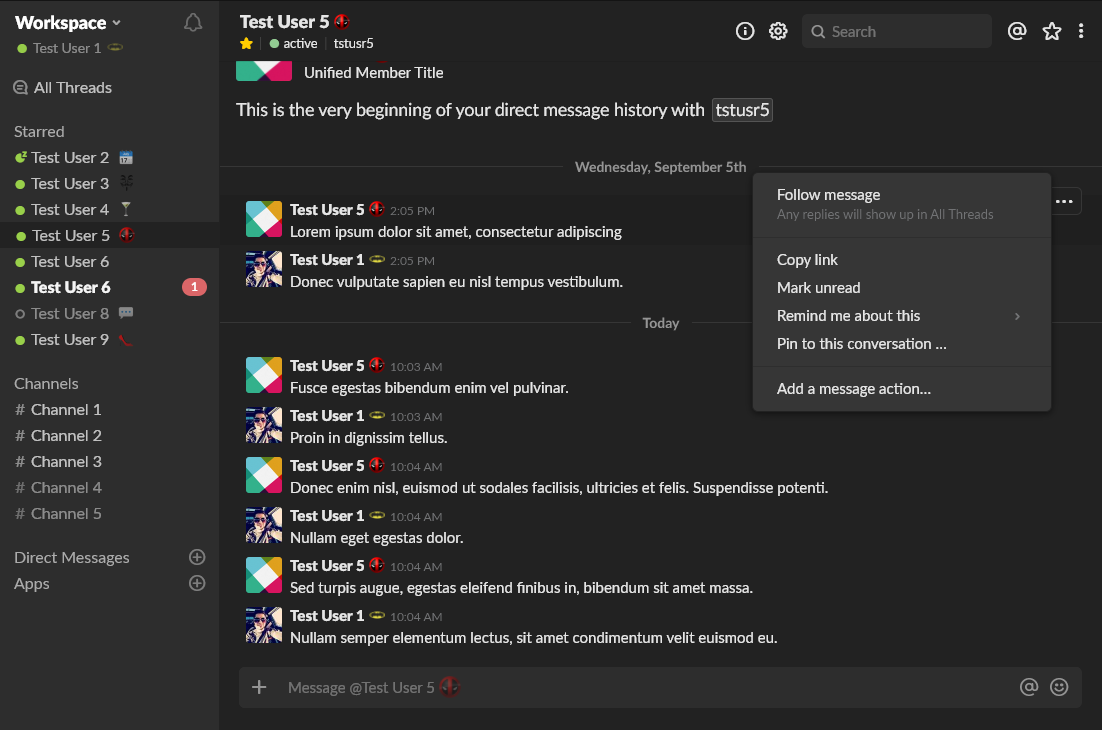Open channel details info icon

tap(745, 31)
